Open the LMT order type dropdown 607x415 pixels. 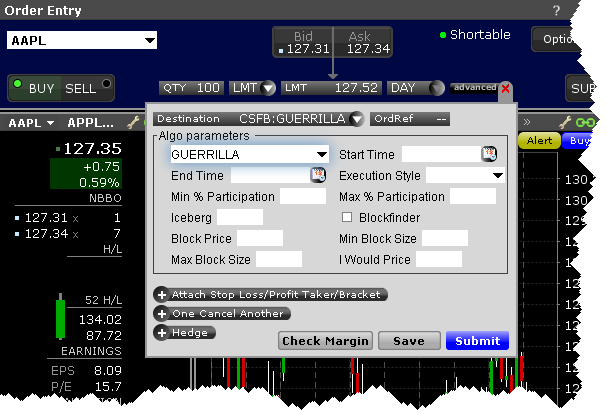click(267, 88)
